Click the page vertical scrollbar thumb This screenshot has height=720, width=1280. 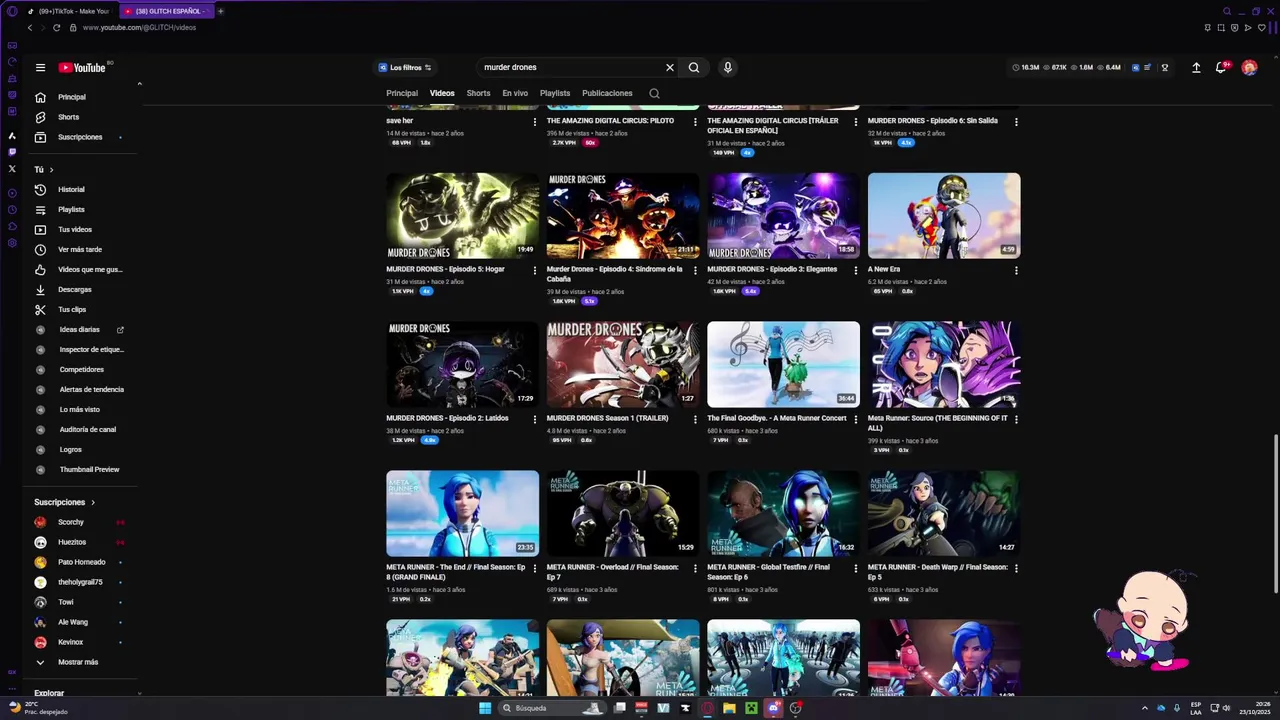[x=1275, y=514]
